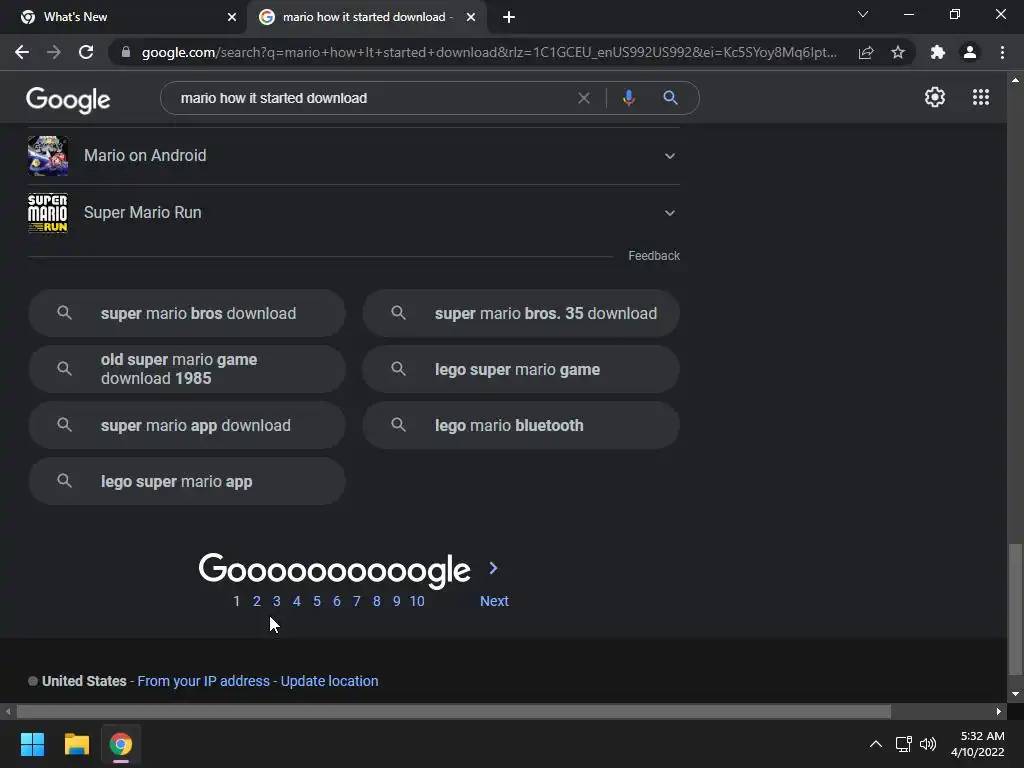Click the Google logo
1024x768 pixels.
(x=68, y=99)
